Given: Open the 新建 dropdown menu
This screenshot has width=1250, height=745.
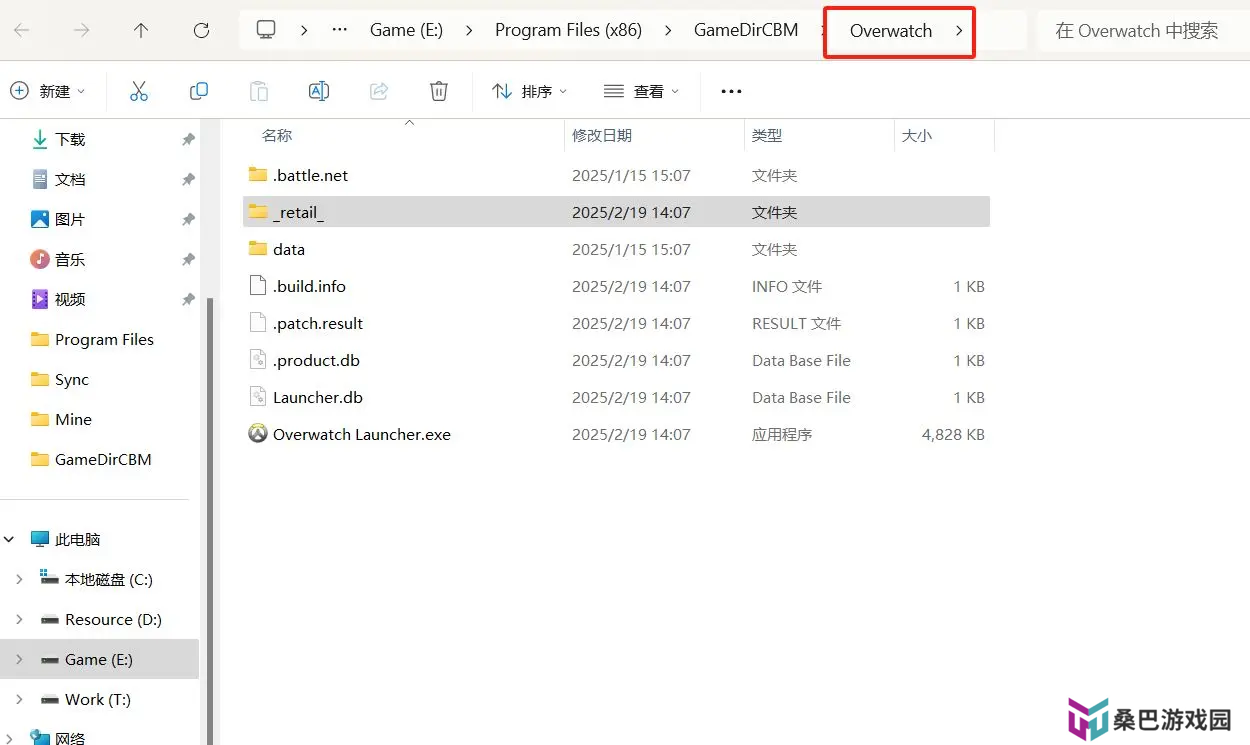Looking at the screenshot, I should (x=47, y=91).
